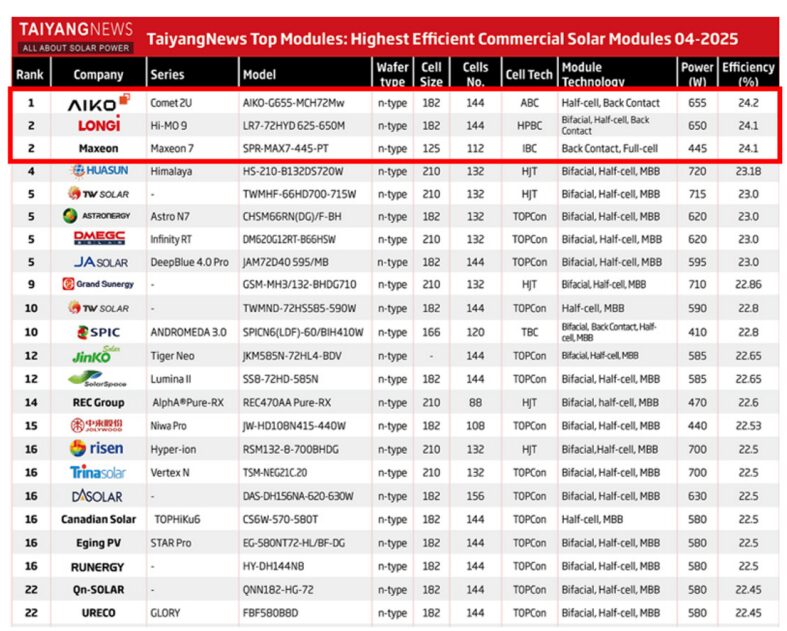Select the LONGi logo

(x=98, y=125)
